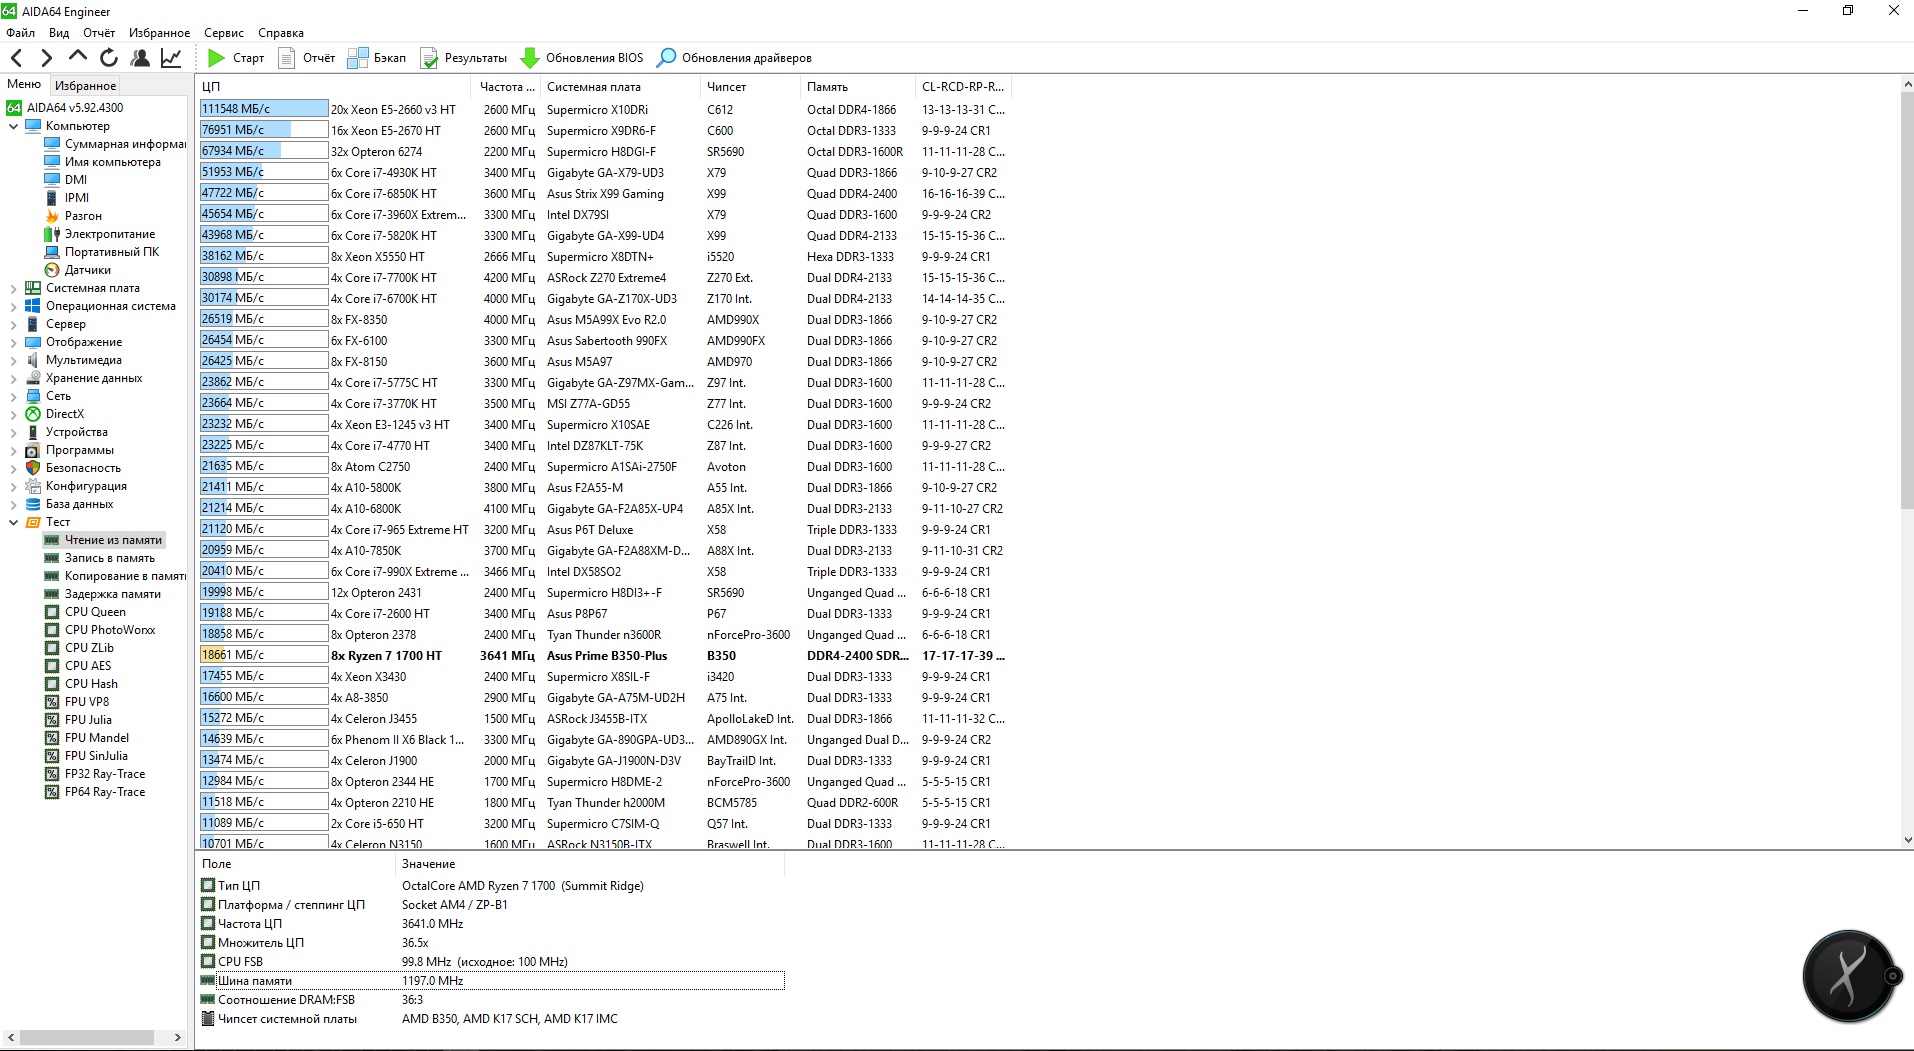Sort by the Чипсет column header

(x=750, y=87)
